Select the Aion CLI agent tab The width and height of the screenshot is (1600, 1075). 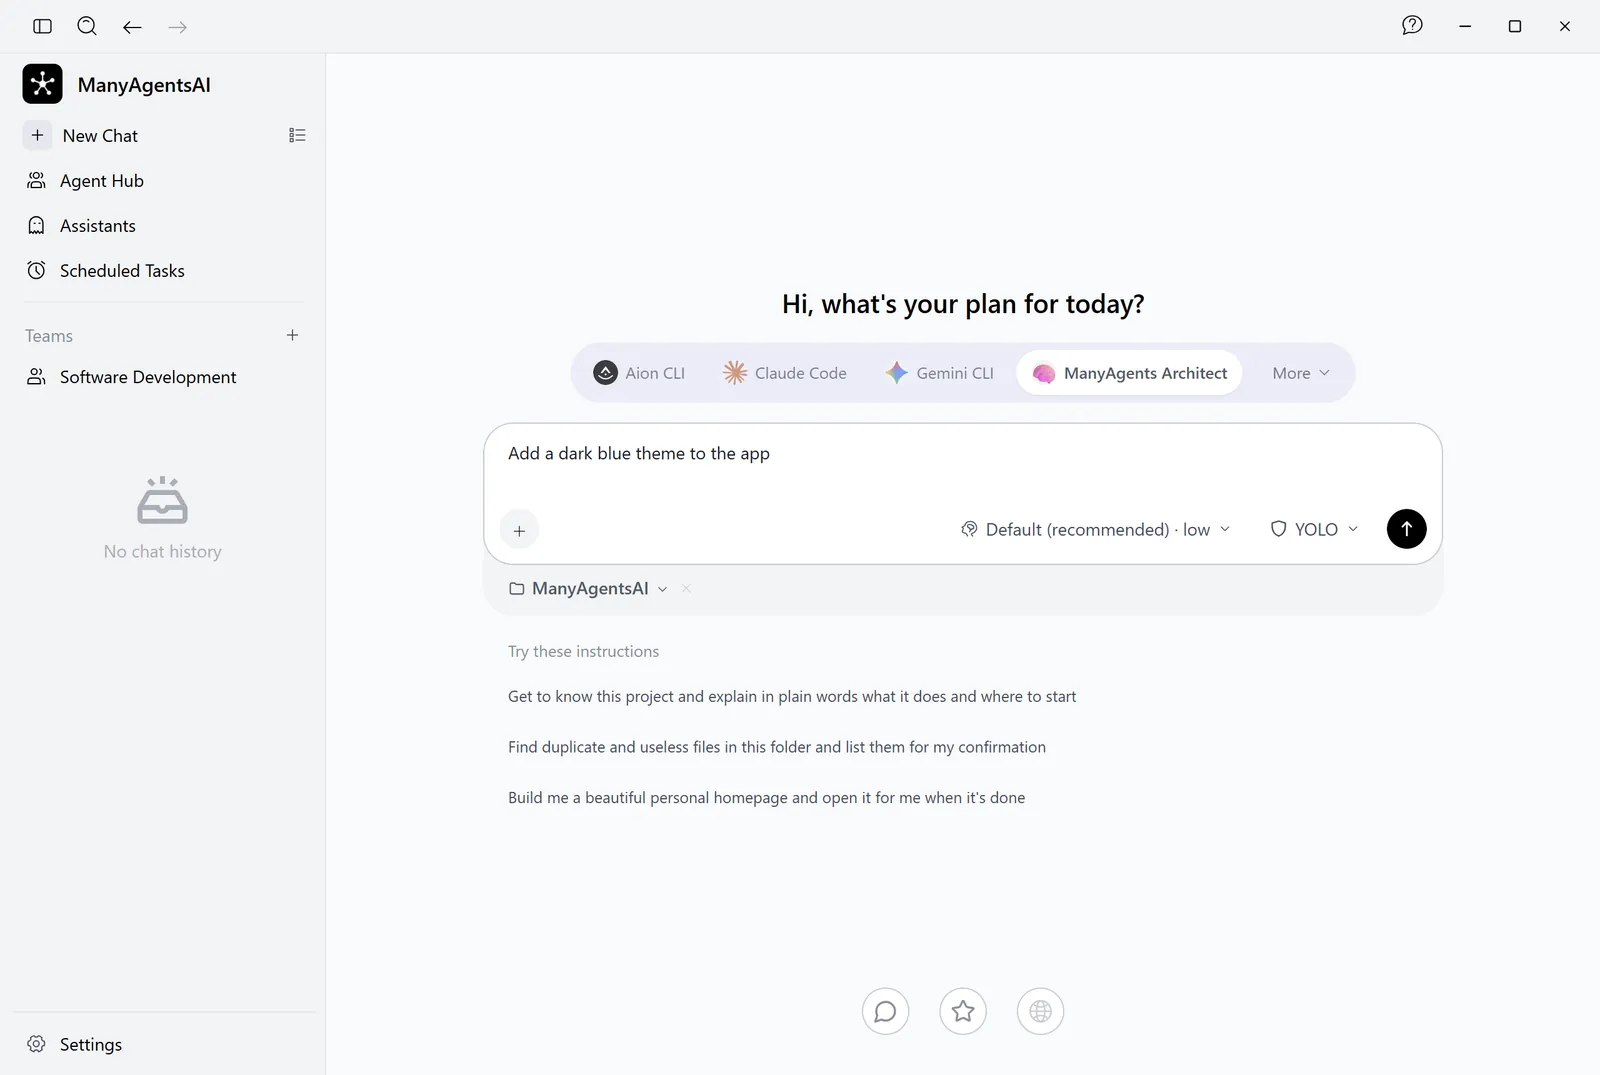point(639,373)
